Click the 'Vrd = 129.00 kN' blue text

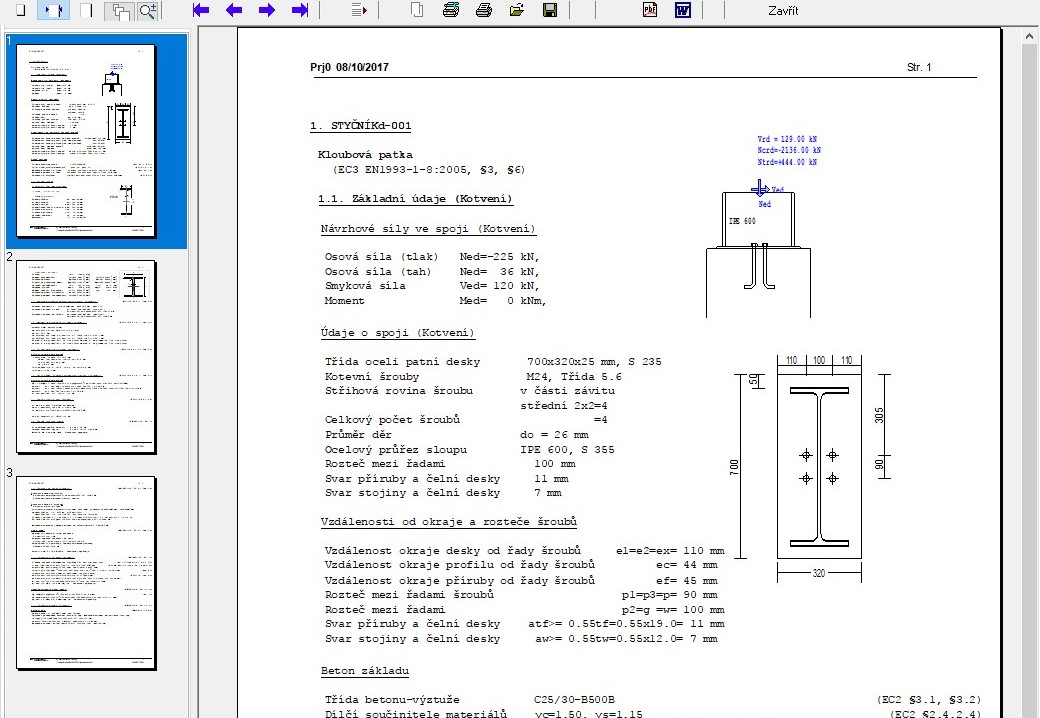(x=787, y=139)
